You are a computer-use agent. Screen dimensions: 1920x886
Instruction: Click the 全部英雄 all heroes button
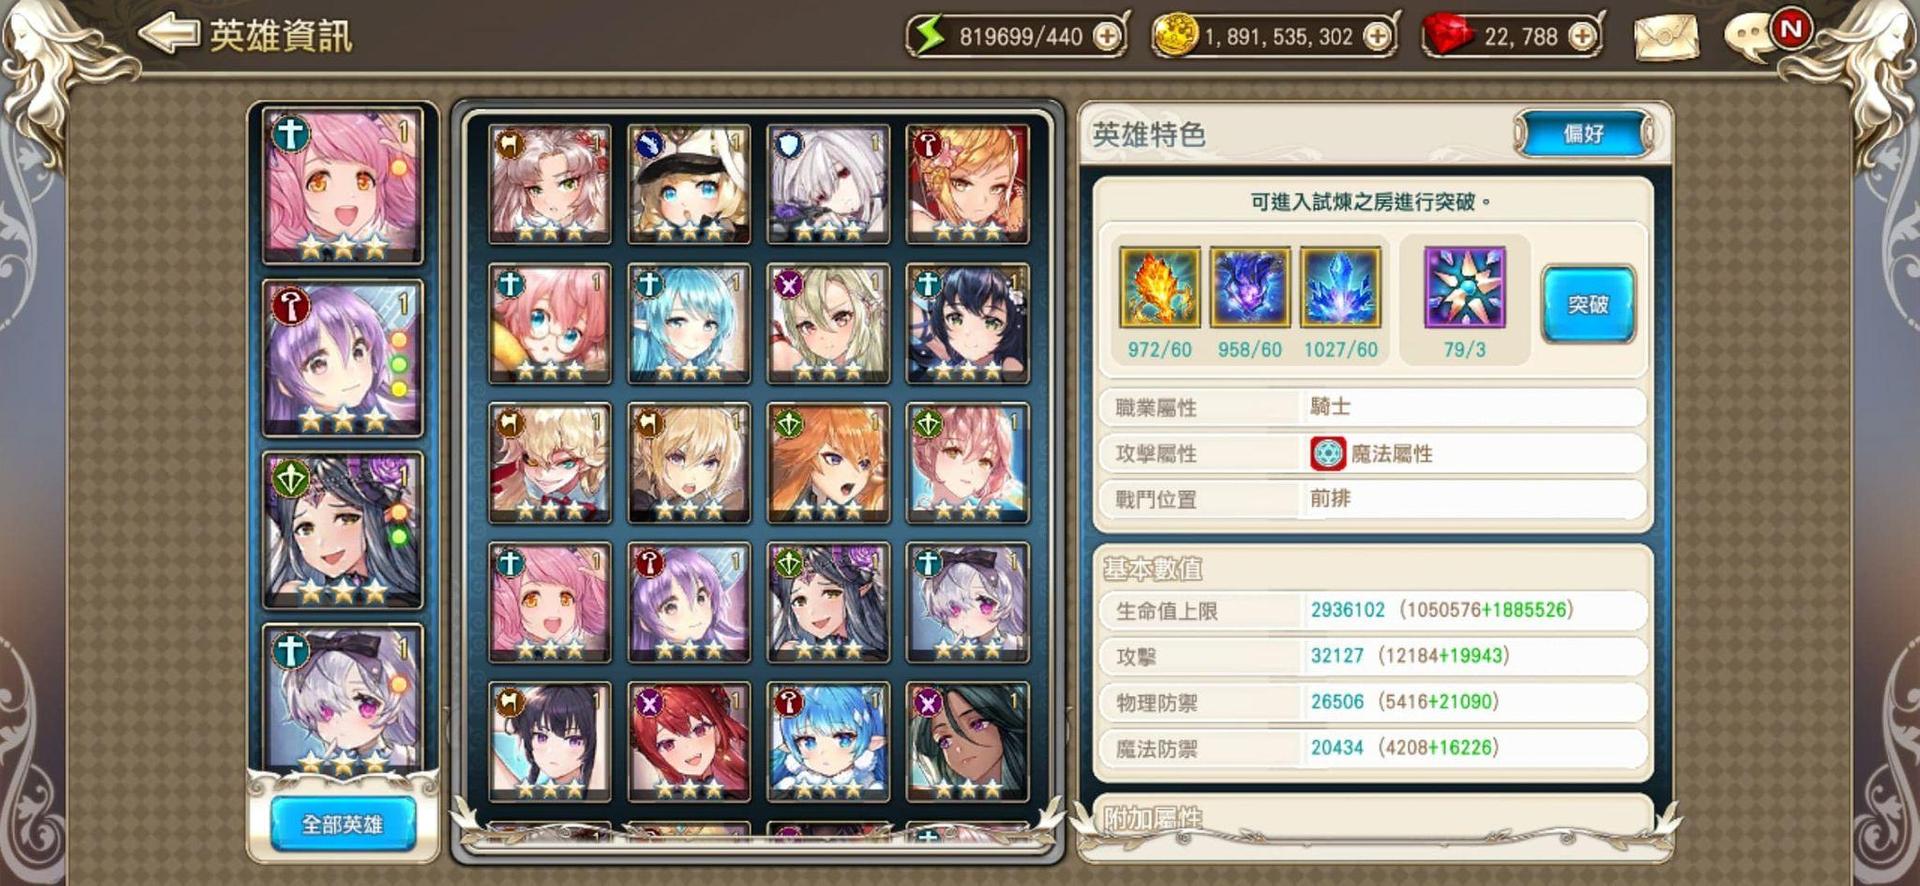(343, 824)
